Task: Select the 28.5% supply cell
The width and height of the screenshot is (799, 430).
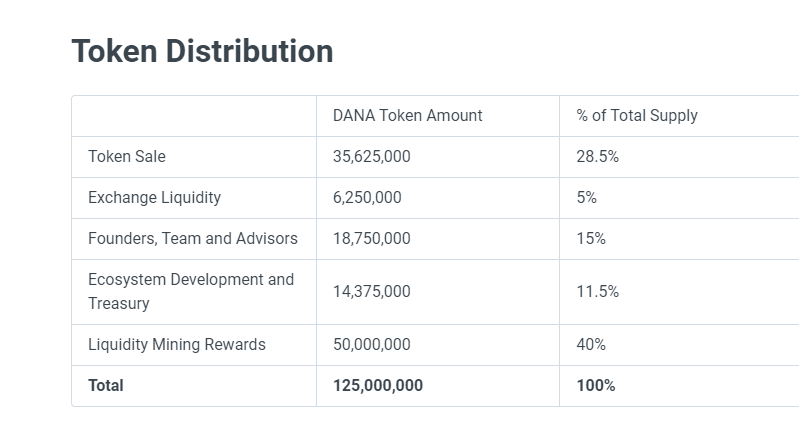Action: [598, 157]
